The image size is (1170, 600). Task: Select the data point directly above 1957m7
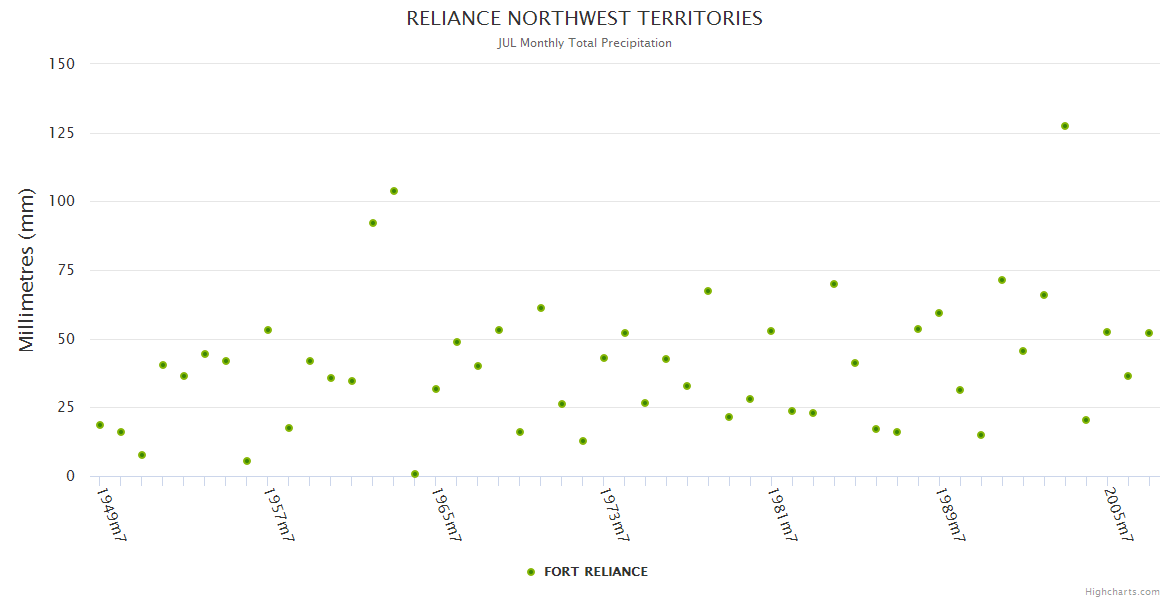point(268,330)
